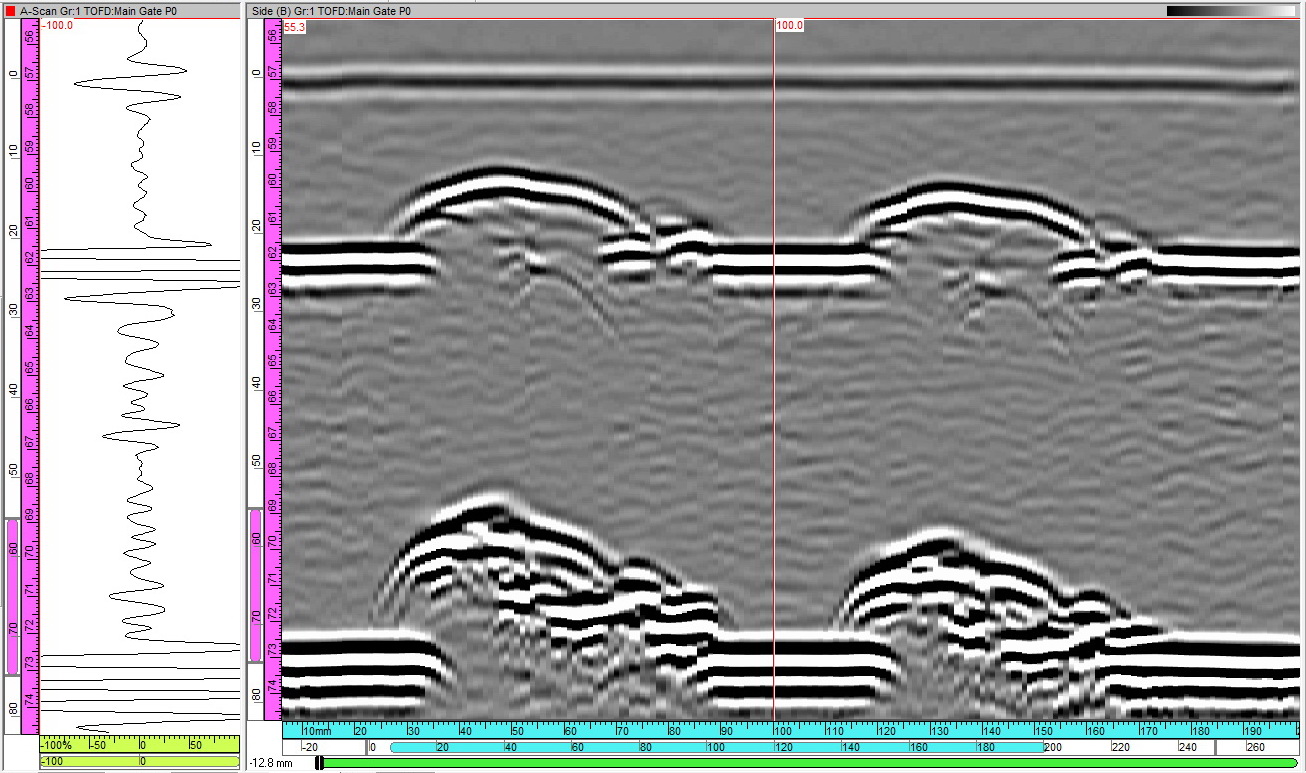1306x773 pixels.
Task: Click the red active-view indicator in A-Scan title
Action: pos(9,10)
